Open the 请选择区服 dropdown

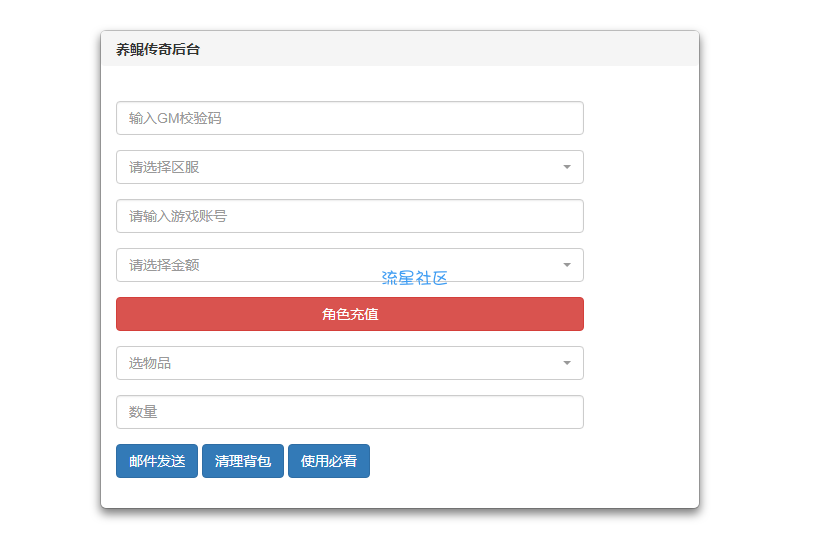(350, 167)
